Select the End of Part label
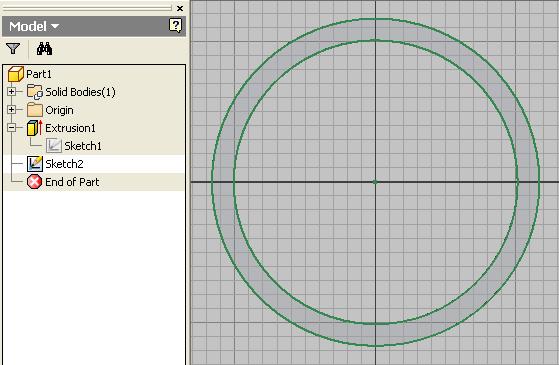Image resolution: width=559 pixels, height=365 pixels. point(72,182)
